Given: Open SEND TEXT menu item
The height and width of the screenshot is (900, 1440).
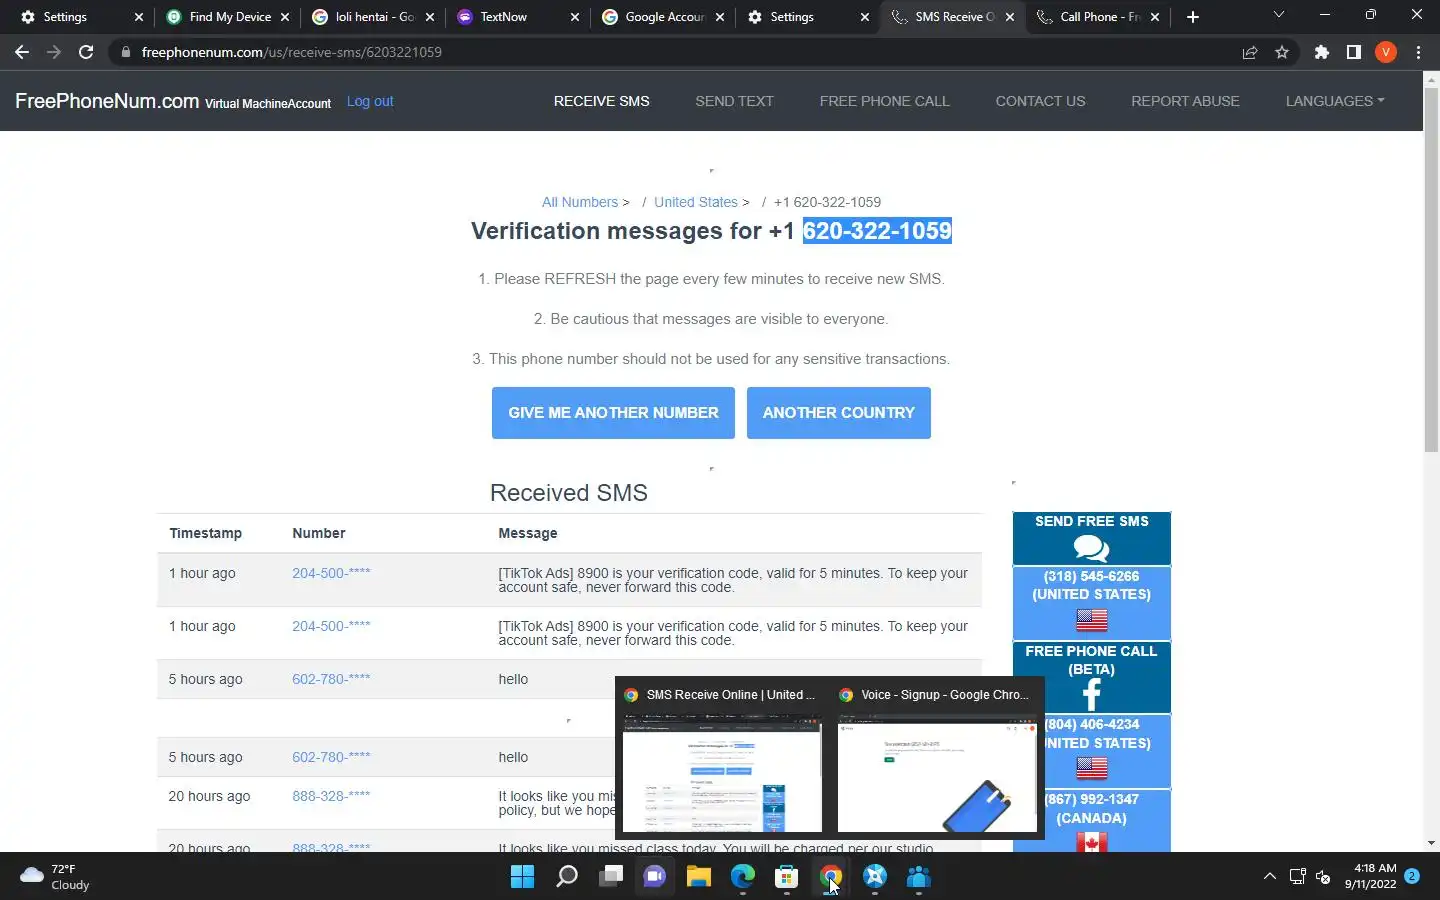Looking at the screenshot, I should [734, 101].
